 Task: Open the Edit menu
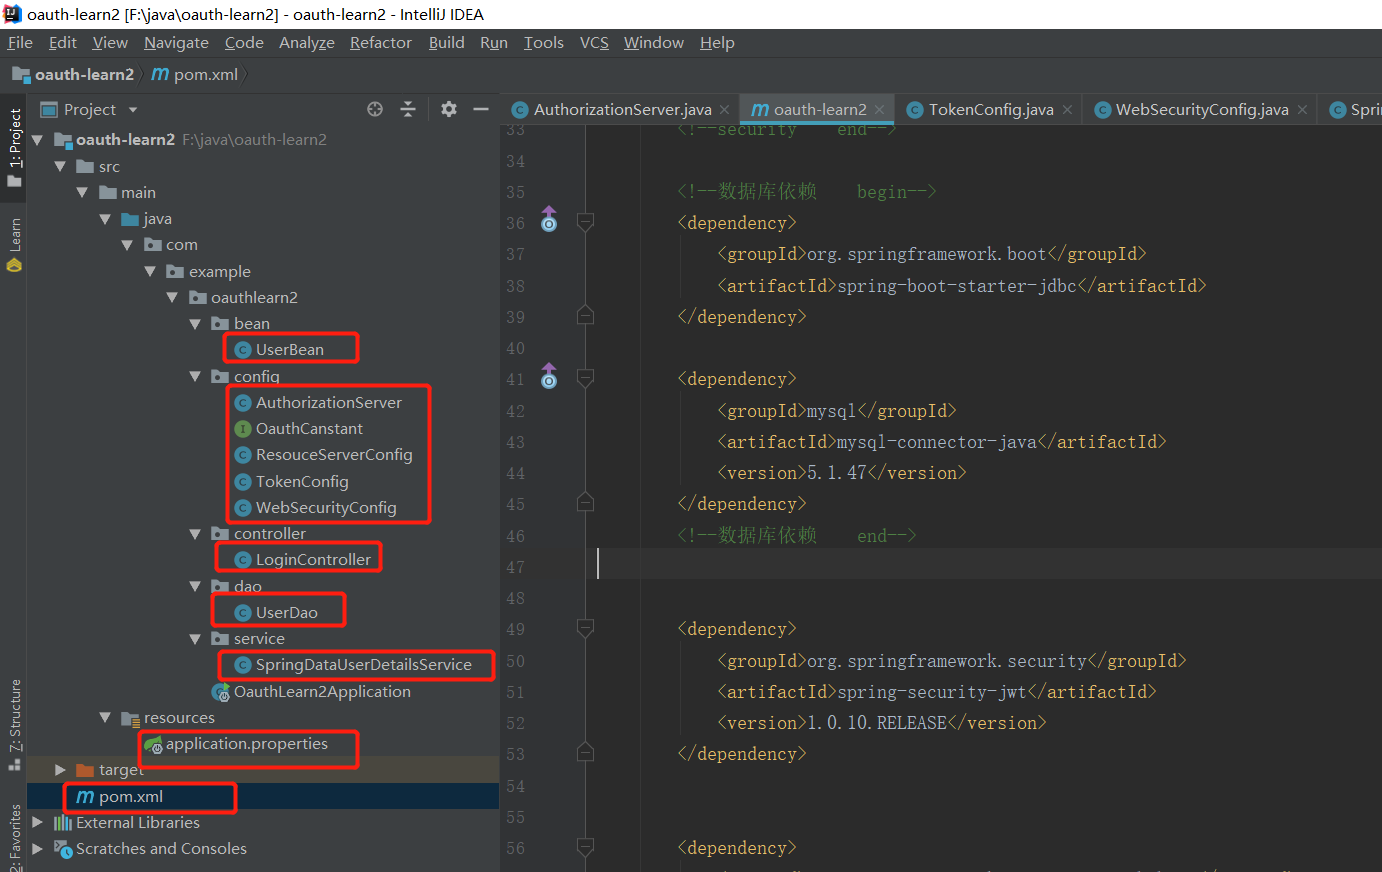tap(63, 42)
